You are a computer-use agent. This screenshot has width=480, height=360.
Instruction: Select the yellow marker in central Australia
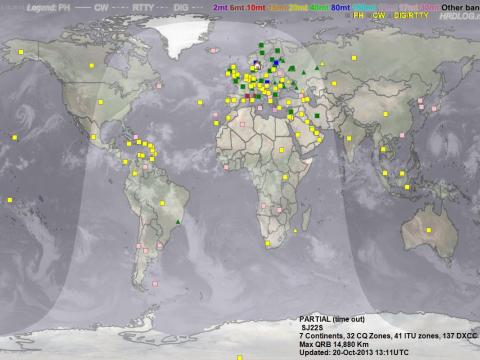coord(429,230)
